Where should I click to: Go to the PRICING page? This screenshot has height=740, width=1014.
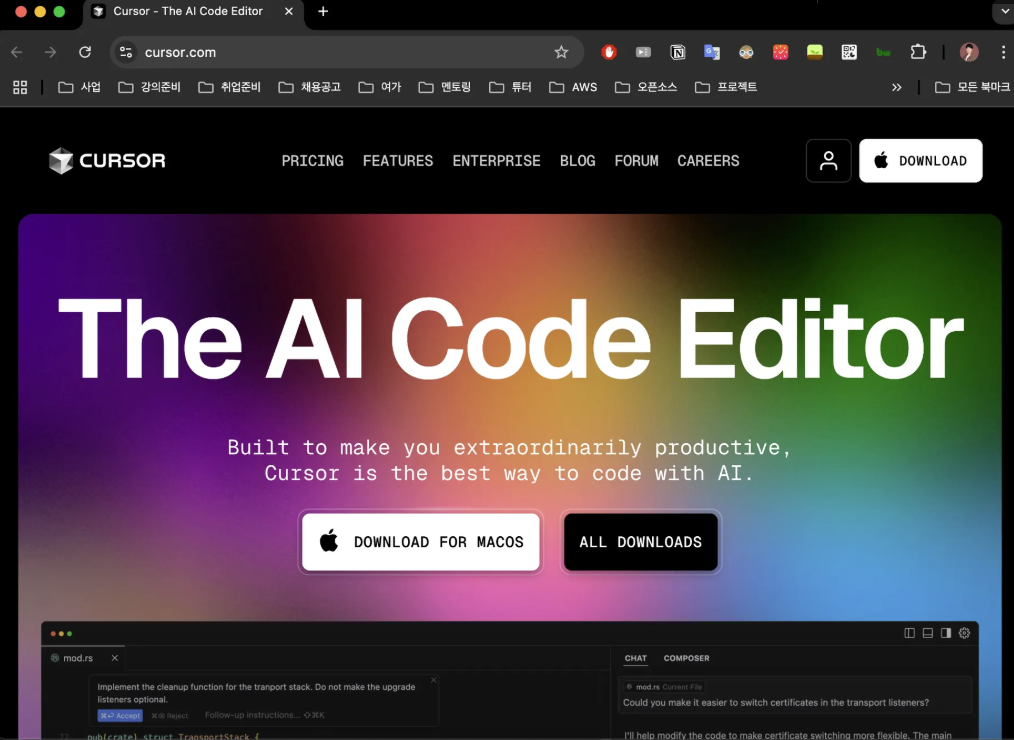312,161
